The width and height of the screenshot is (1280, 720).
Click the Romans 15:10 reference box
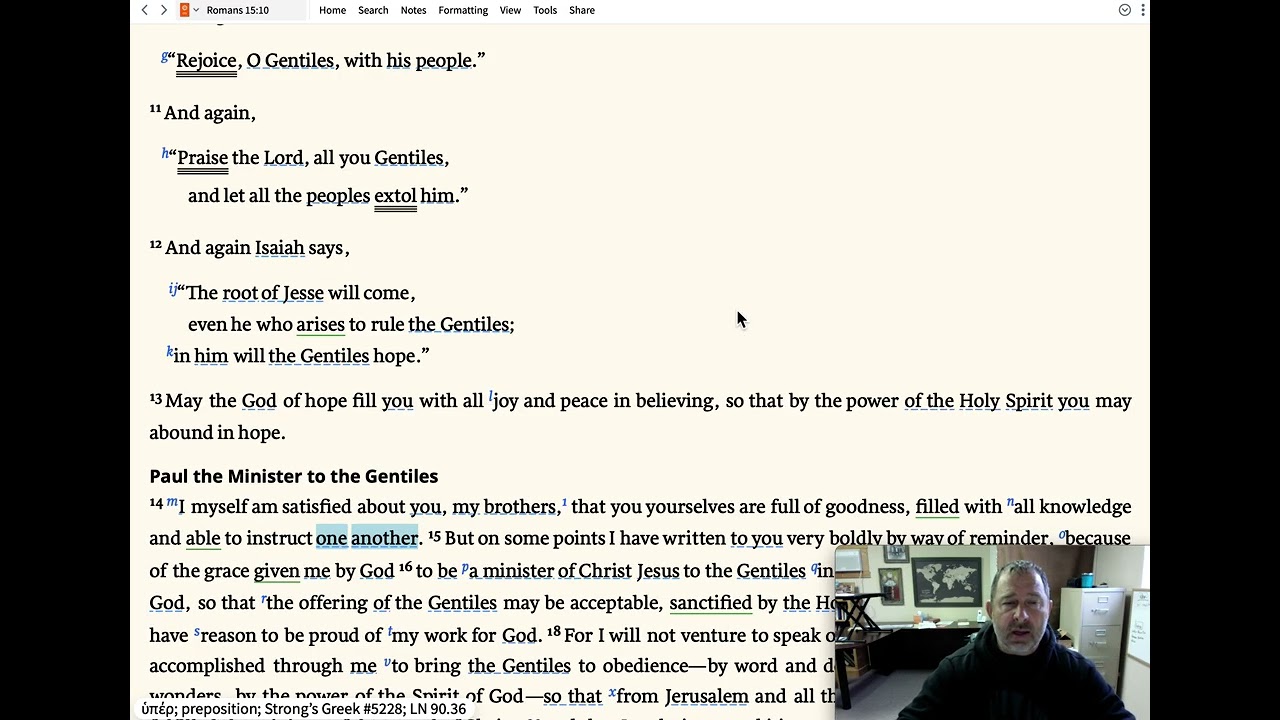[x=253, y=10]
